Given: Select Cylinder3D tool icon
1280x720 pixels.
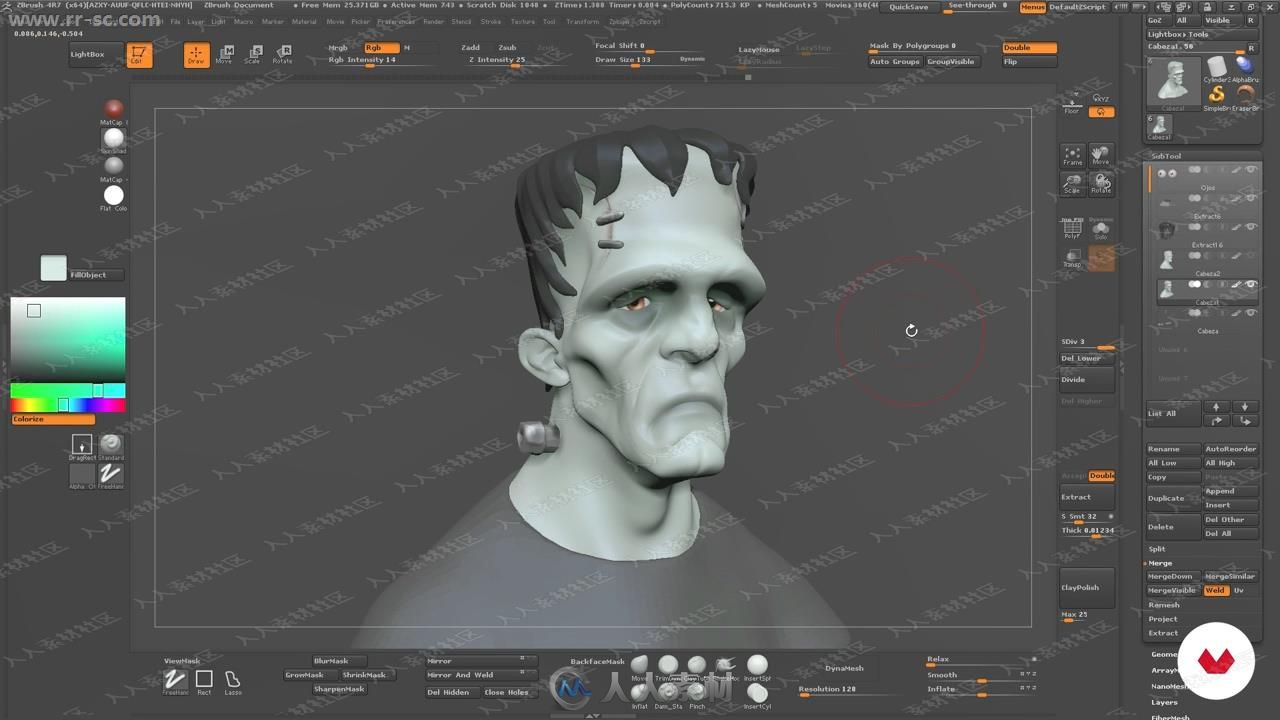Looking at the screenshot, I should [1217, 68].
